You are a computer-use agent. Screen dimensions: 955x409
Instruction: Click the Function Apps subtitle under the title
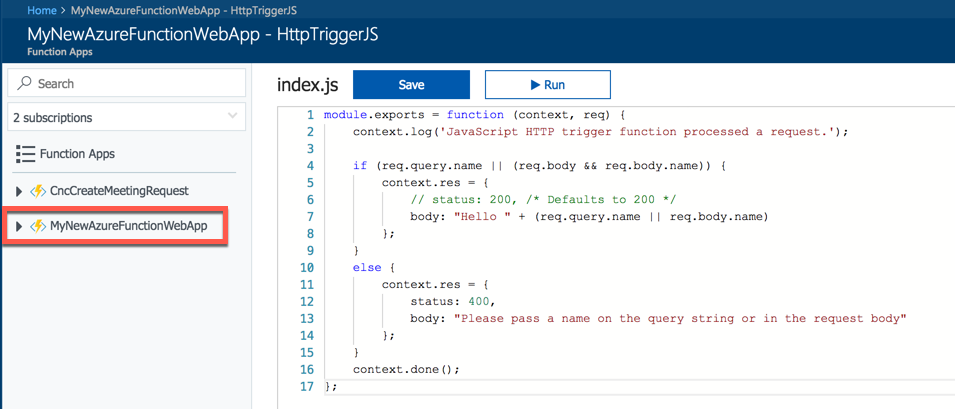pyautogui.click(x=60, y=52)
